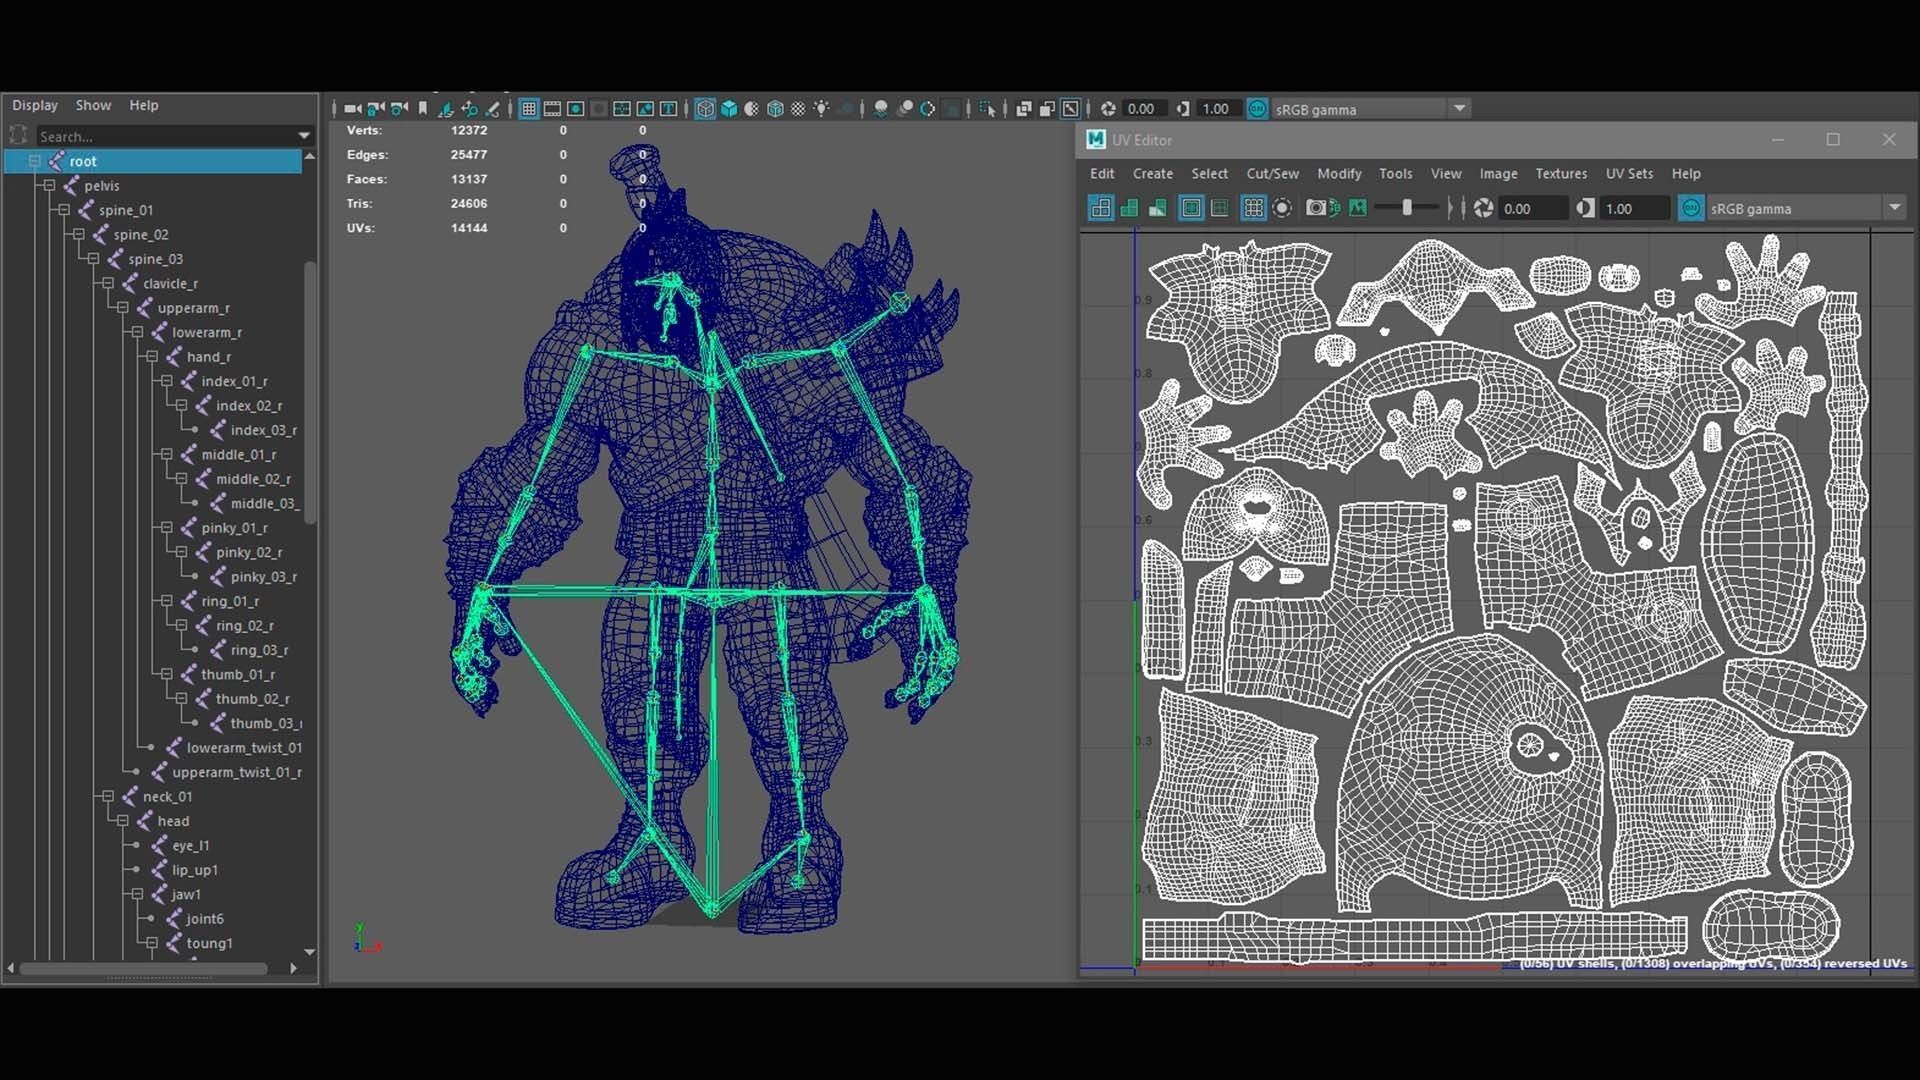1920x1080 pixels.
Task: Select the clavicle_r joint in outliner
Action: tap(170, 284)
